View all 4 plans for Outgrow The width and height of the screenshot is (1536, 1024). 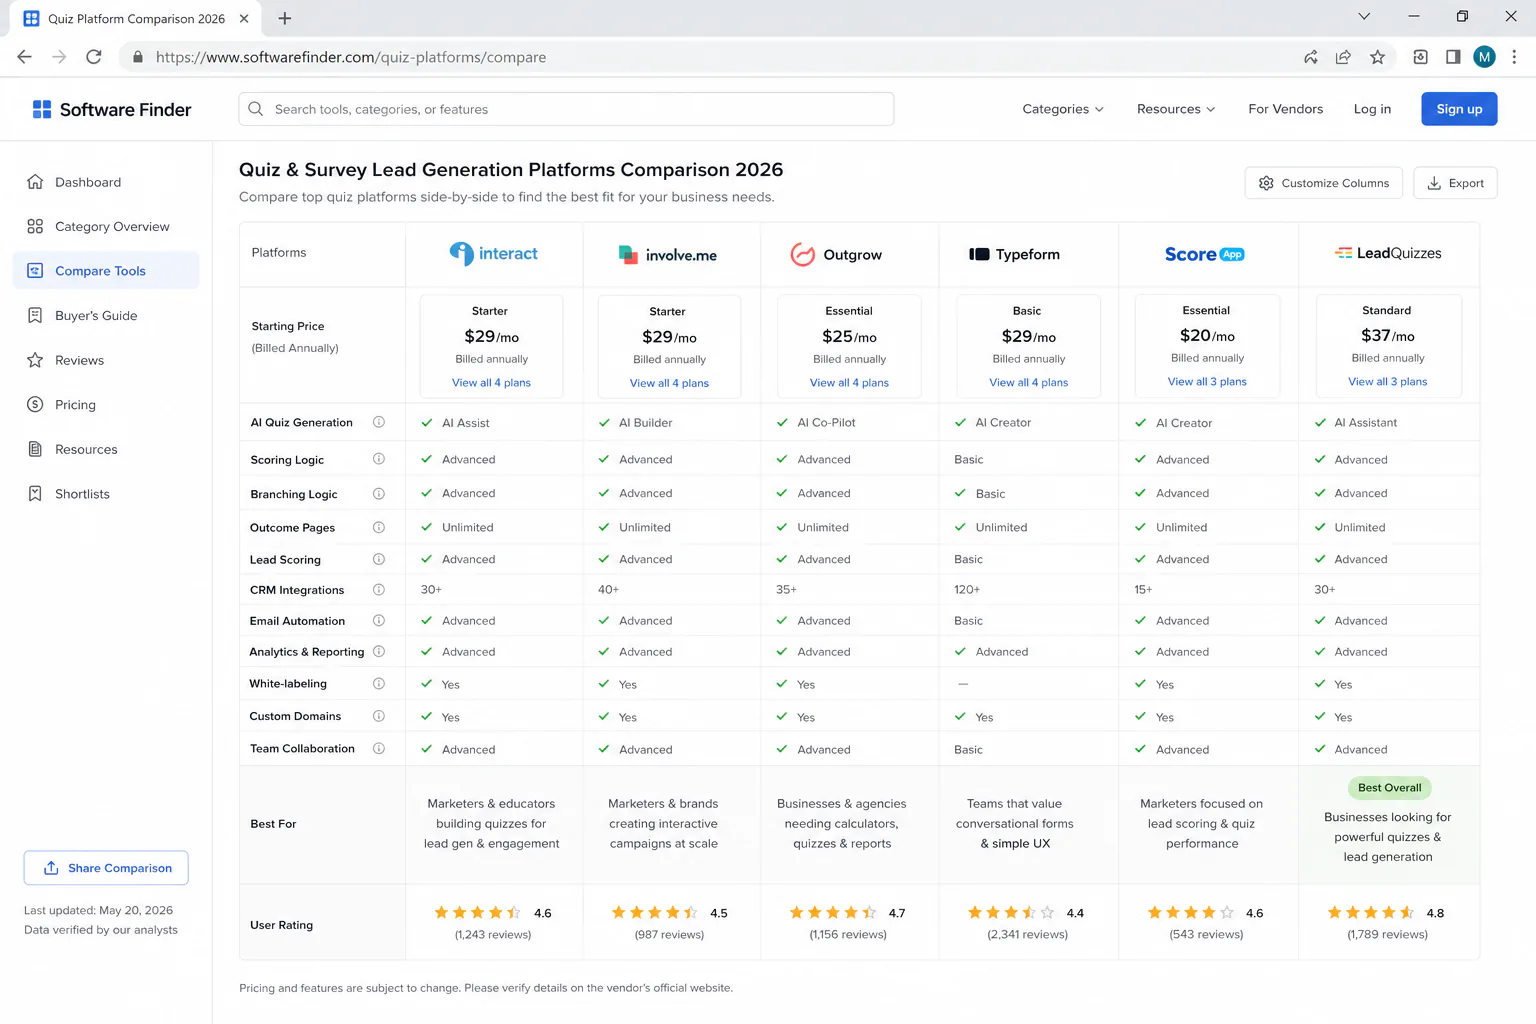849,383
